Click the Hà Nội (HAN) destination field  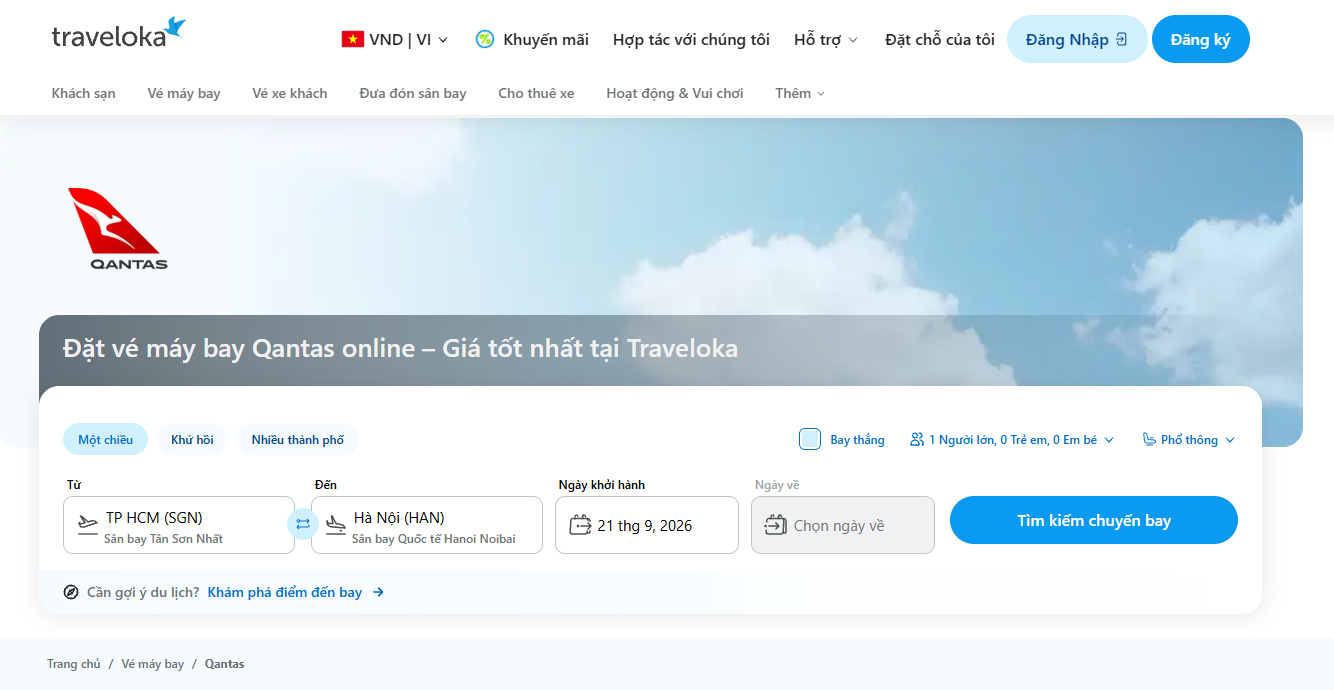427,525
